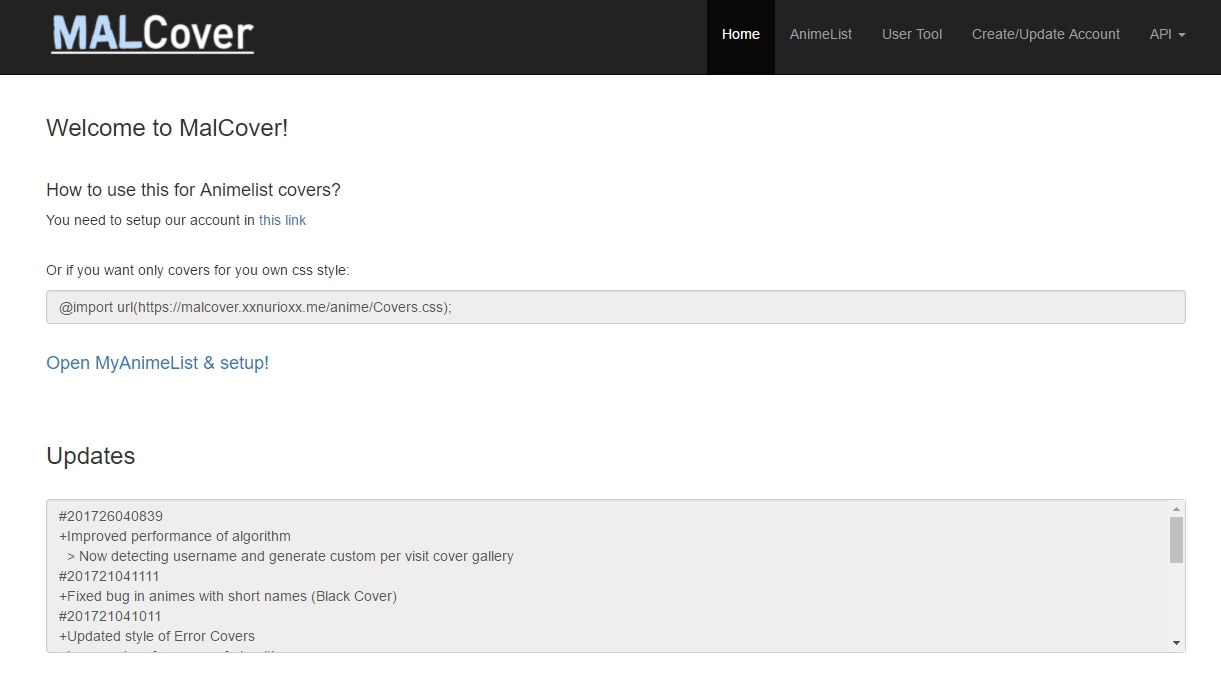Click the @import url CSS code field

615,307
